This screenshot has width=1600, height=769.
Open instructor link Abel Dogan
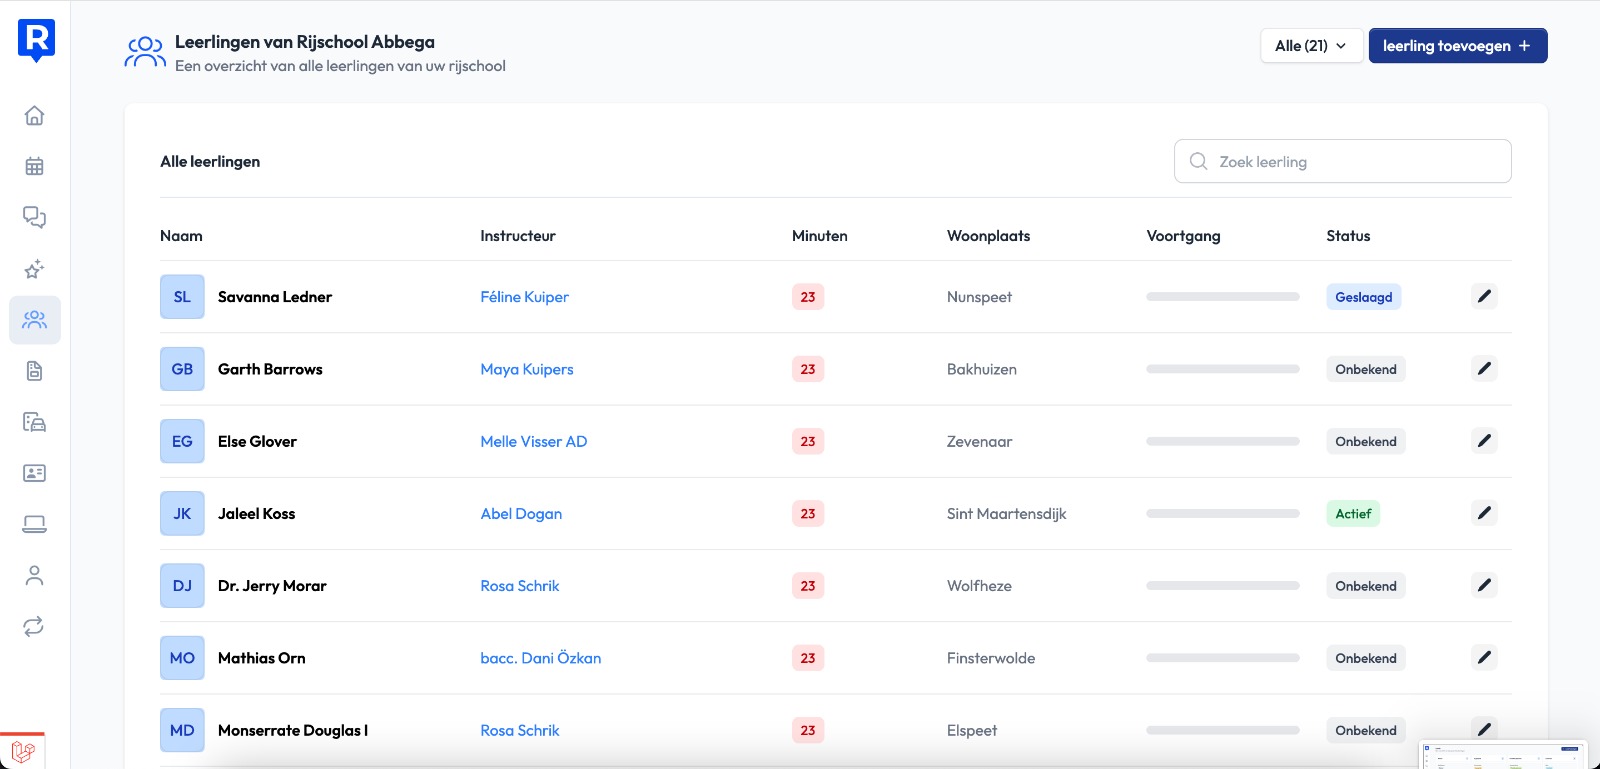click(x=521, y=514)
